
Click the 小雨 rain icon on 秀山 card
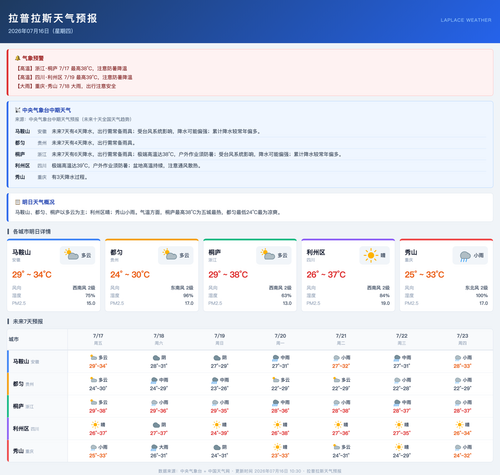[465, 256]
